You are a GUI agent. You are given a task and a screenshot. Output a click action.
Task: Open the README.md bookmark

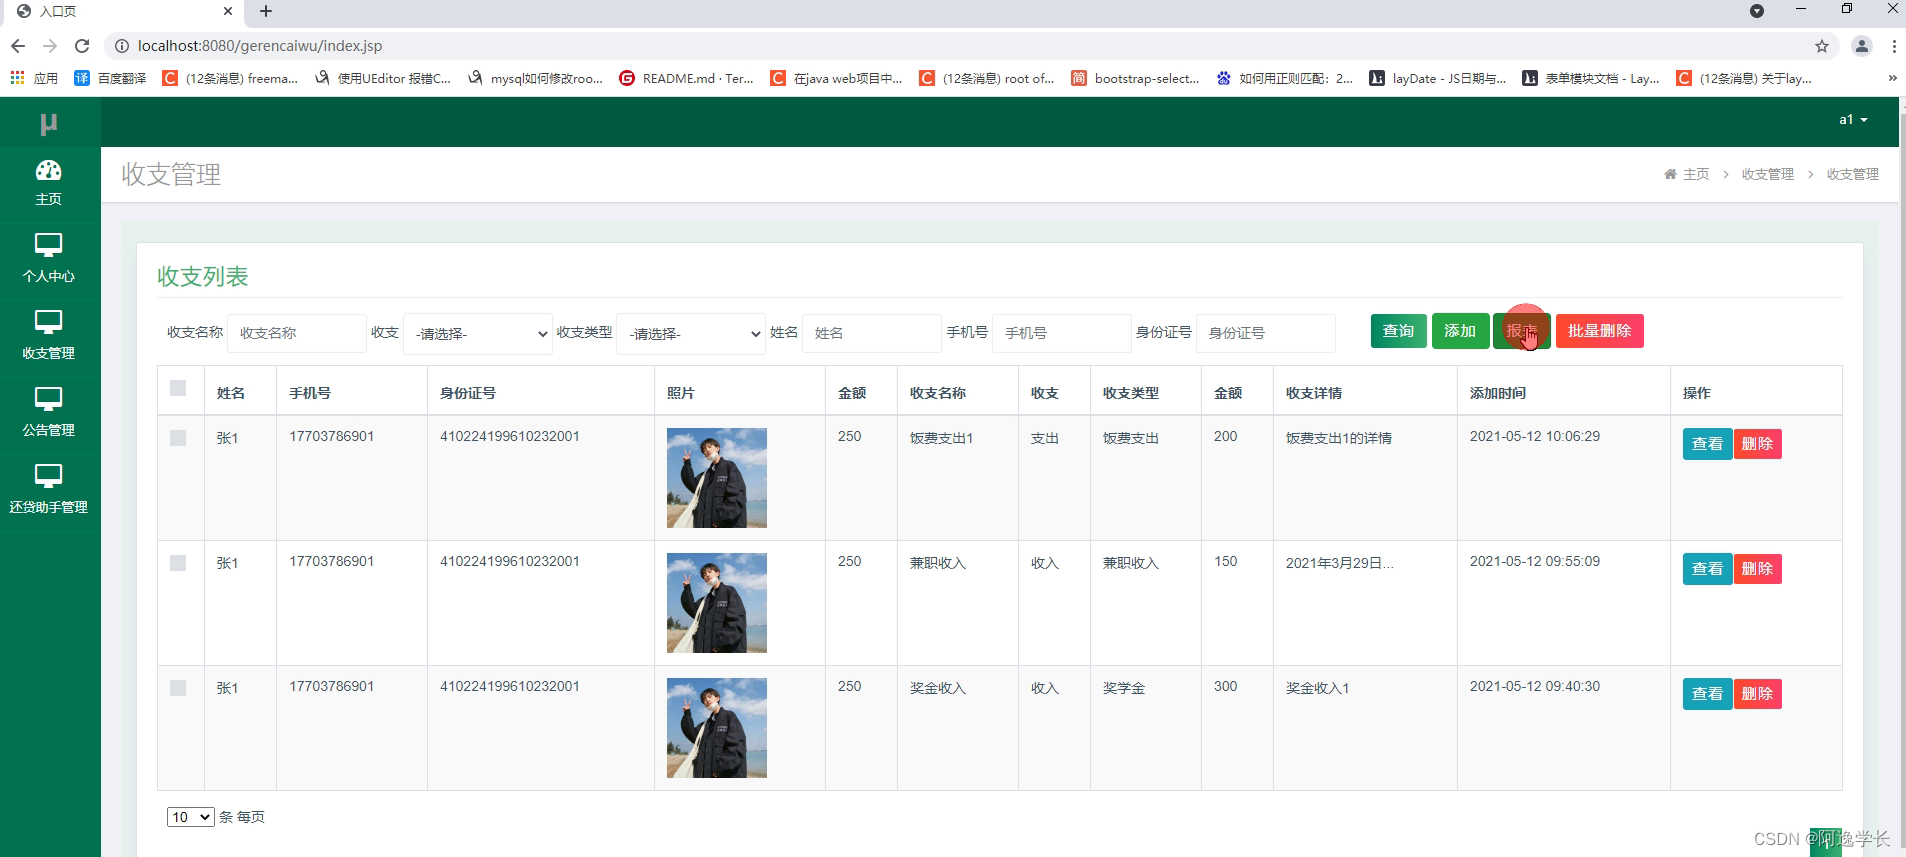pos(687,78)
